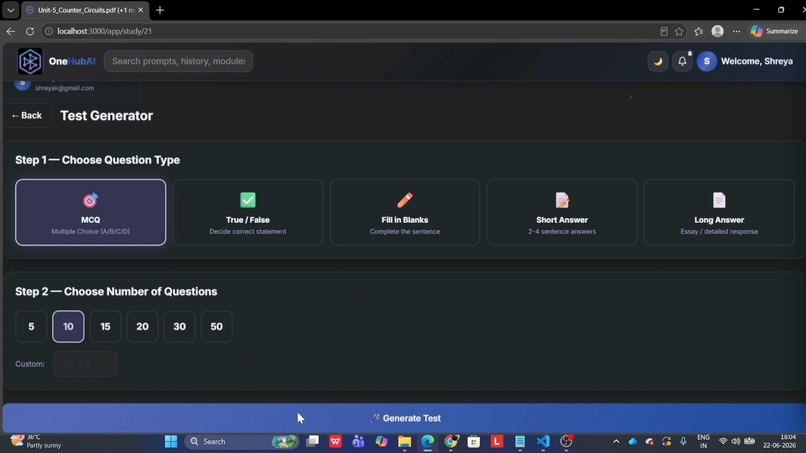Set number of questions to 15
Viewport: 806px width, 453px height.
pyautogui.click(x=105, y=327)
